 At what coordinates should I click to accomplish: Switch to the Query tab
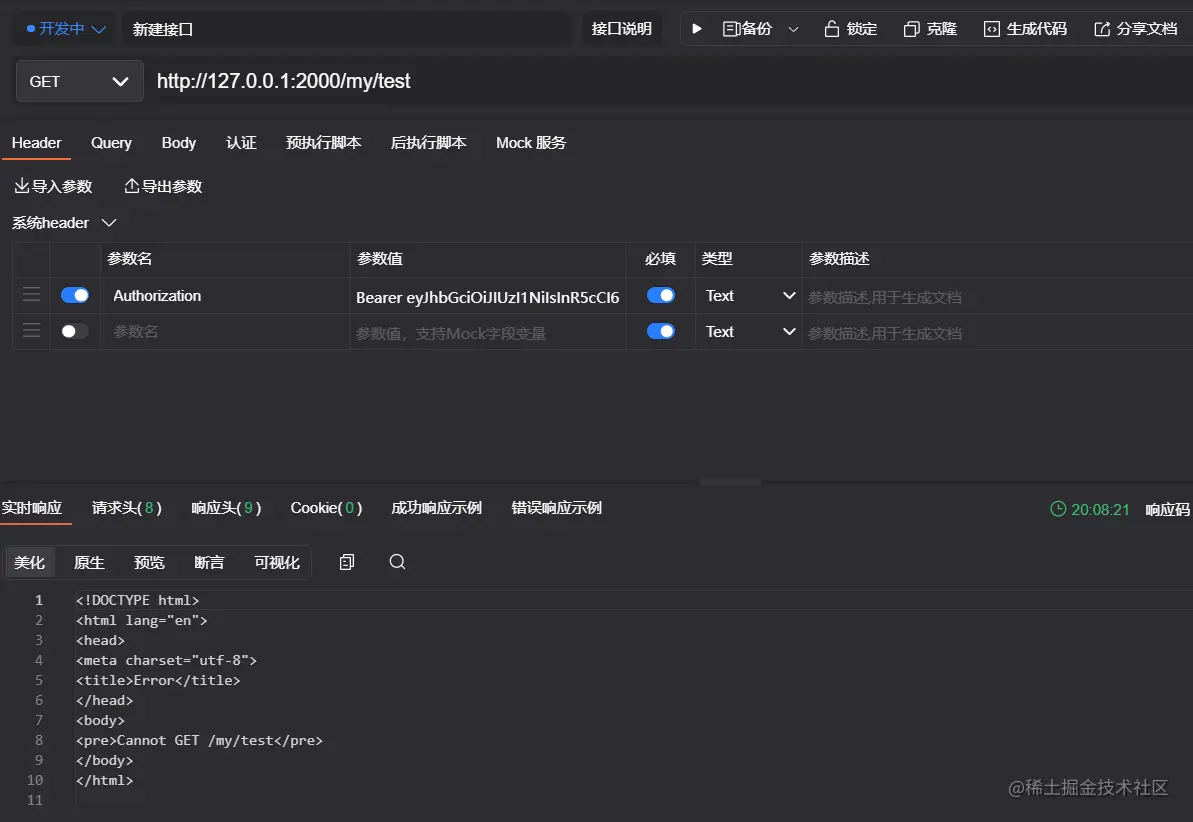tap(111, 143)
